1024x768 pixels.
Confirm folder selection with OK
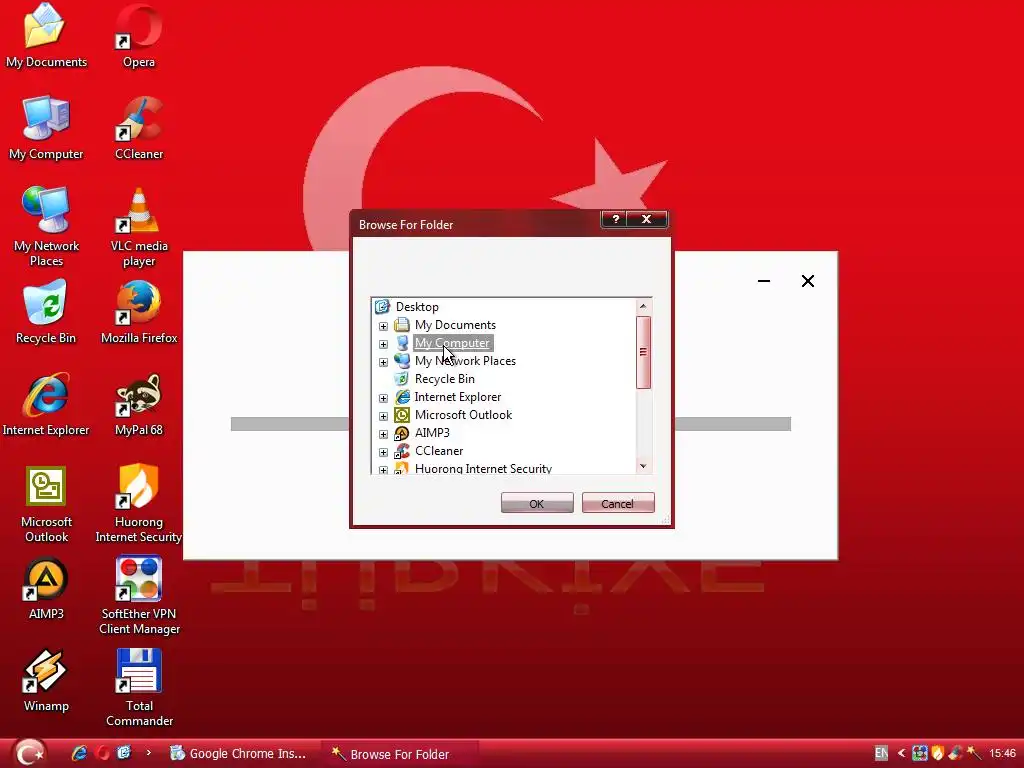tap(537, 504)
